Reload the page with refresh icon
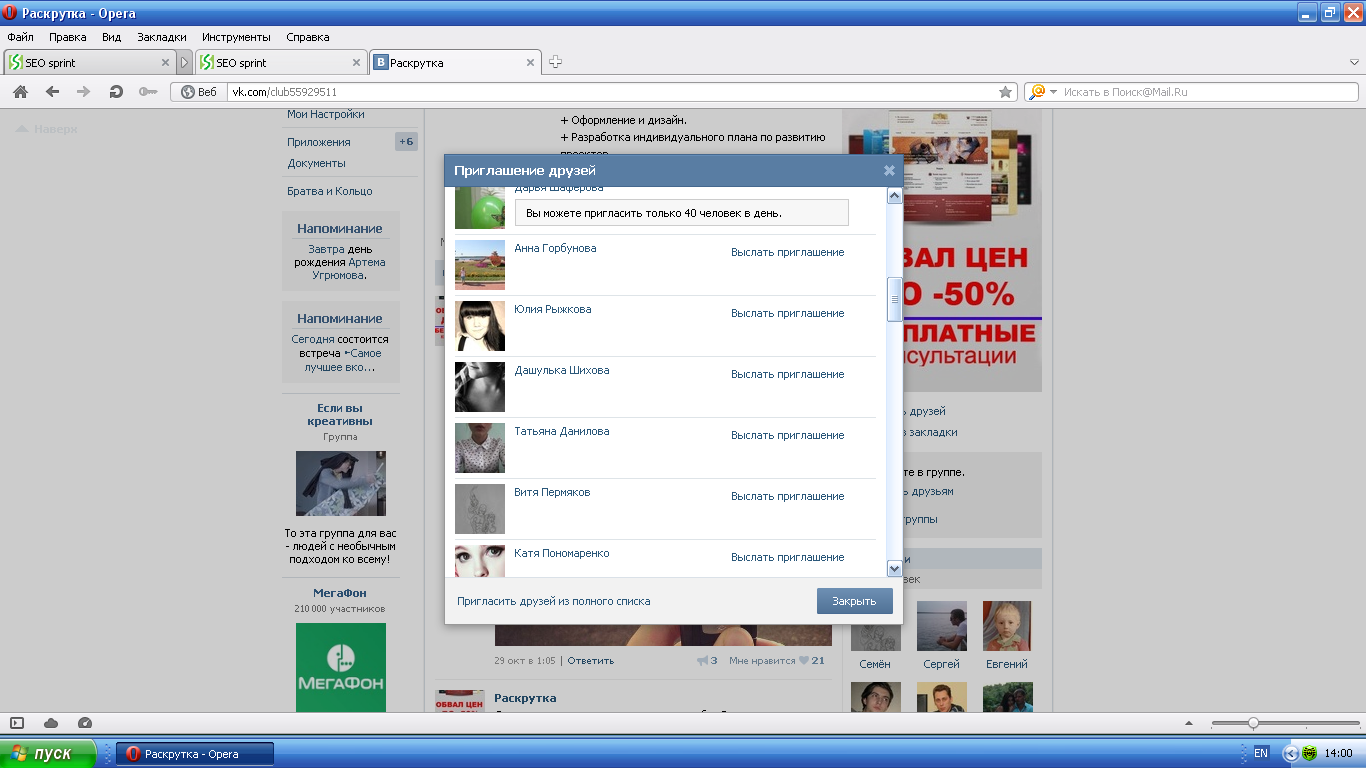Viewport: 1366px width, 768px height. point(116,92)
